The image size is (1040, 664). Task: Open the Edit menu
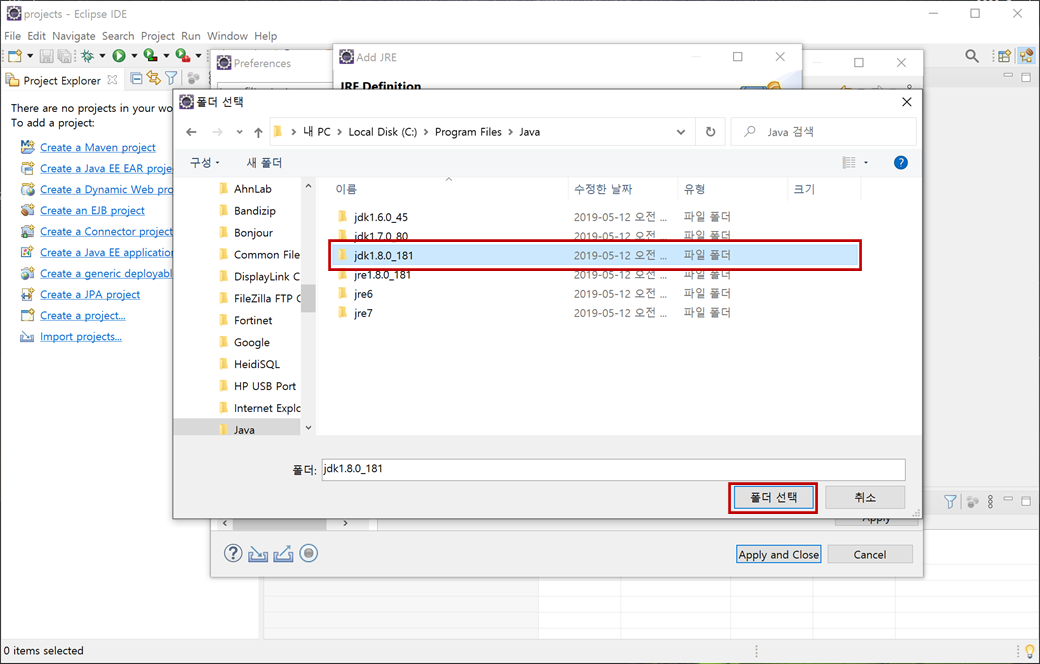pyautogui.click(x=36, y=36)
